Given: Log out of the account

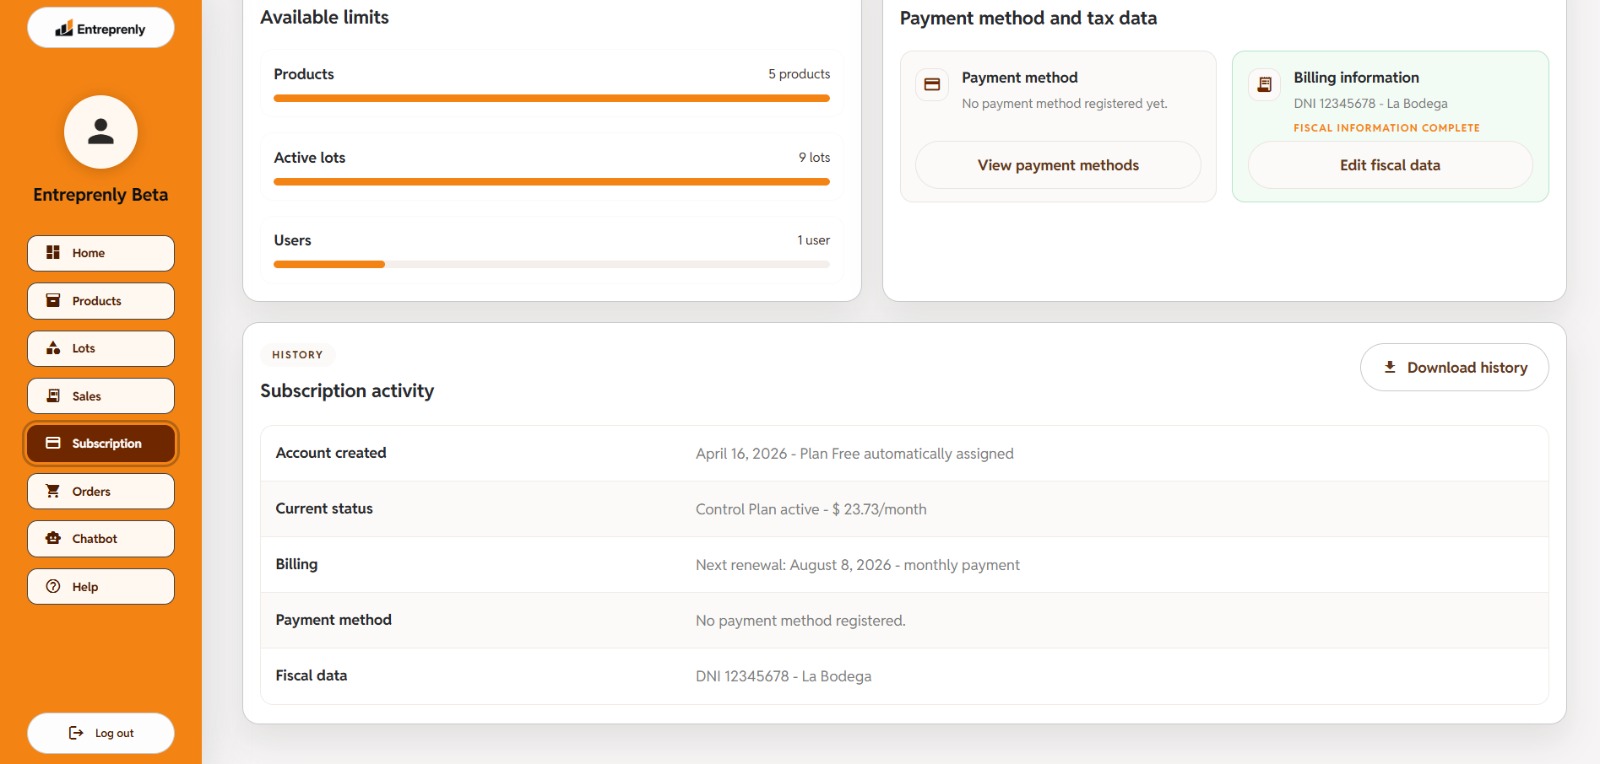Looking at the screenshot, I should [x=101, y=733].
